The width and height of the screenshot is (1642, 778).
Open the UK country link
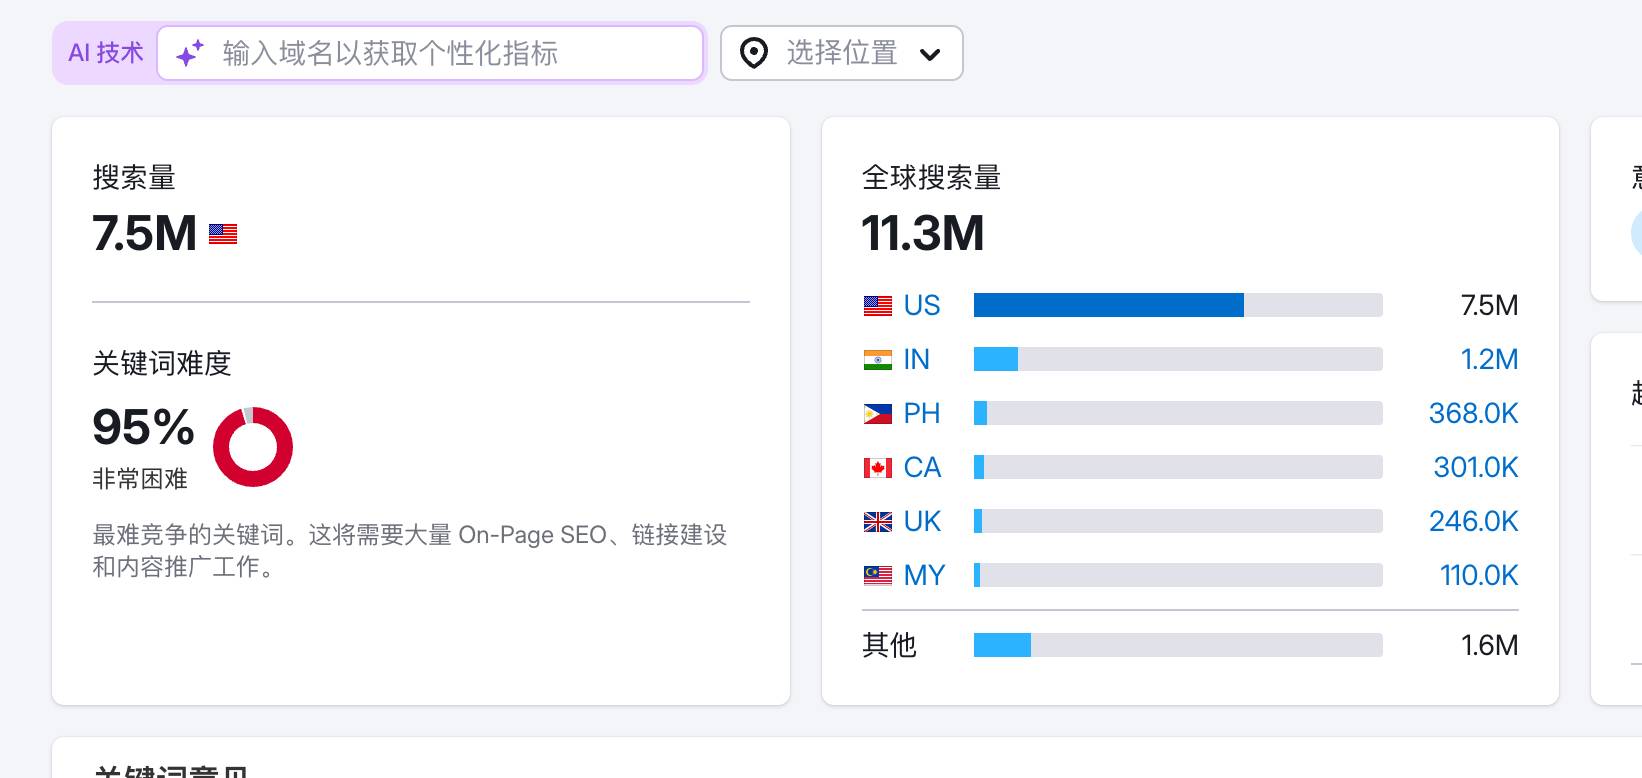922,521
